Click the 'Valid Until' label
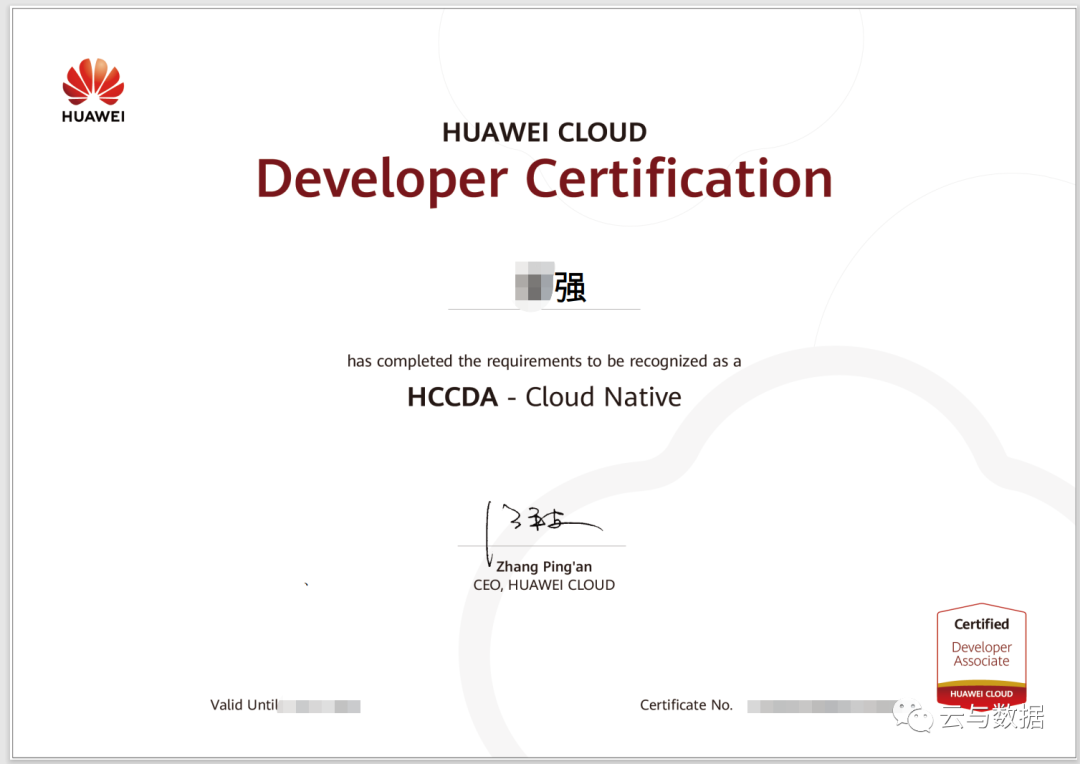1080x764 pixels. click(244, 705)
